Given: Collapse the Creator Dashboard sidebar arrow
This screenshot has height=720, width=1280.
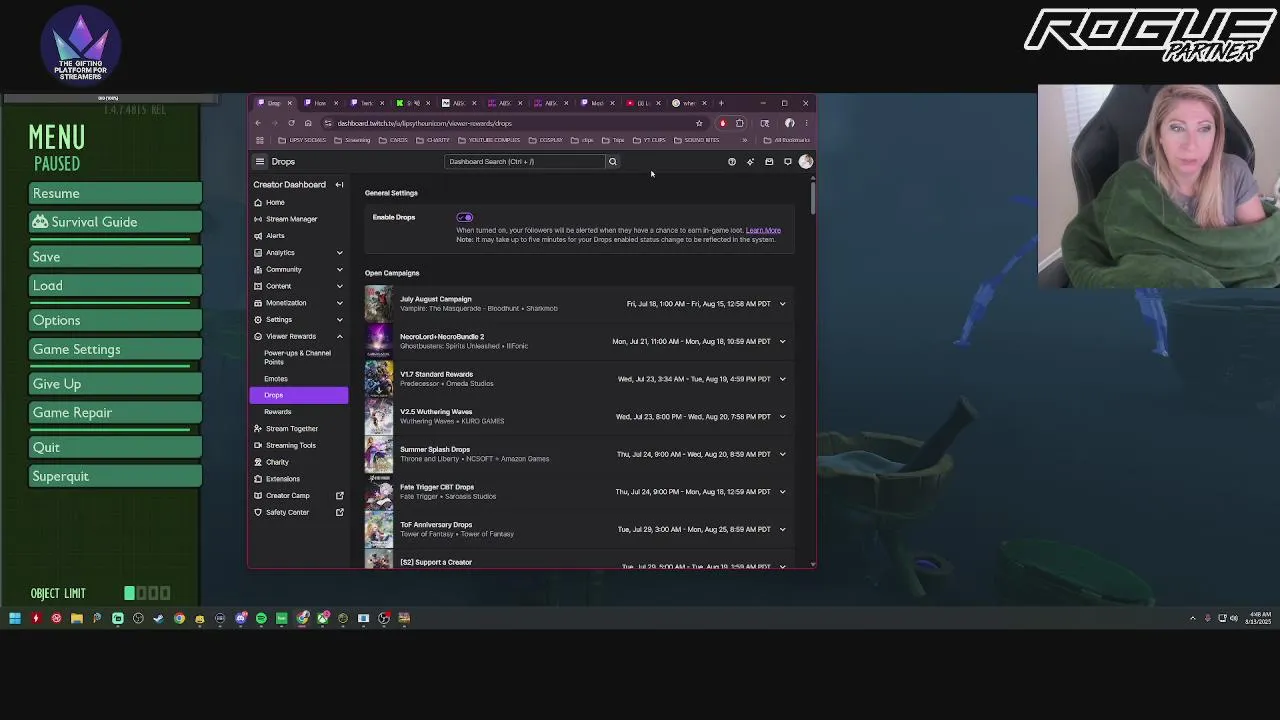Looking at the screenshot, I should tap(339, 185).
